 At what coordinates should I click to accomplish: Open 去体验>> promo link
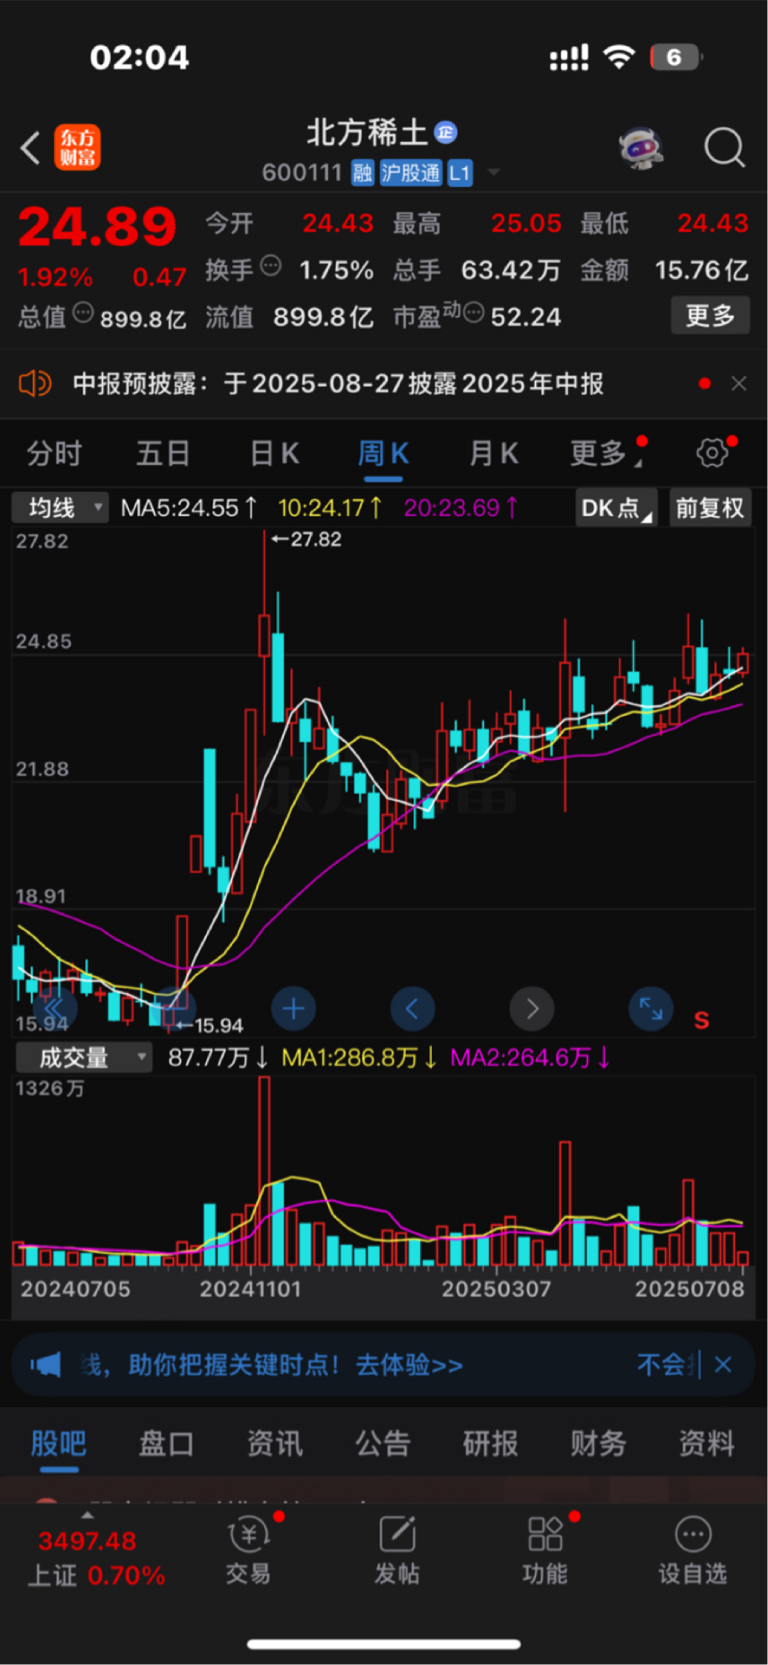click(x=409, y=1365)
